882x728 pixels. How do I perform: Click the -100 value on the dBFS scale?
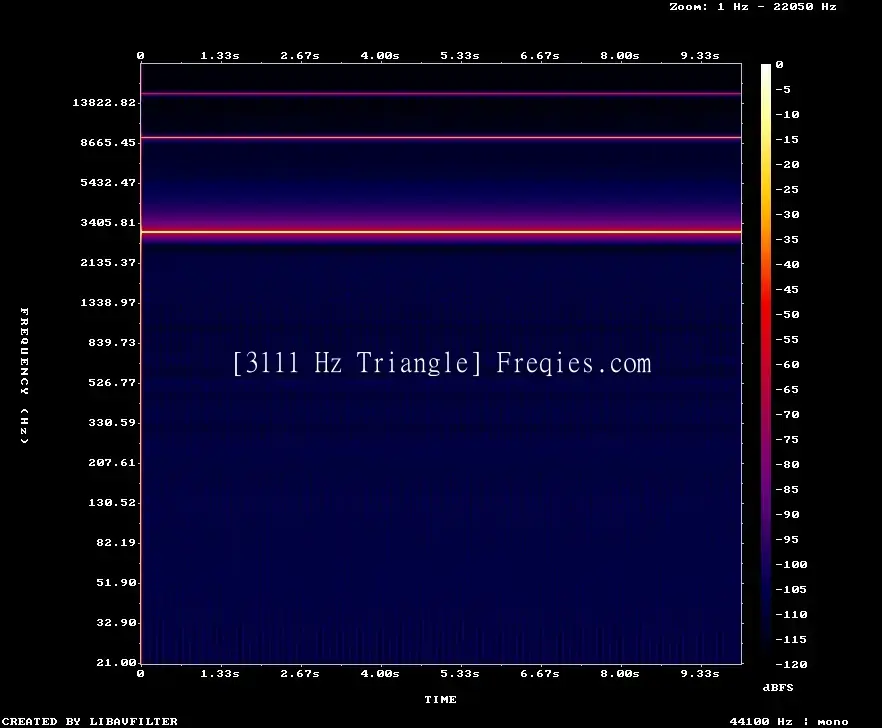pyautogui.click(x=791, y=564)
